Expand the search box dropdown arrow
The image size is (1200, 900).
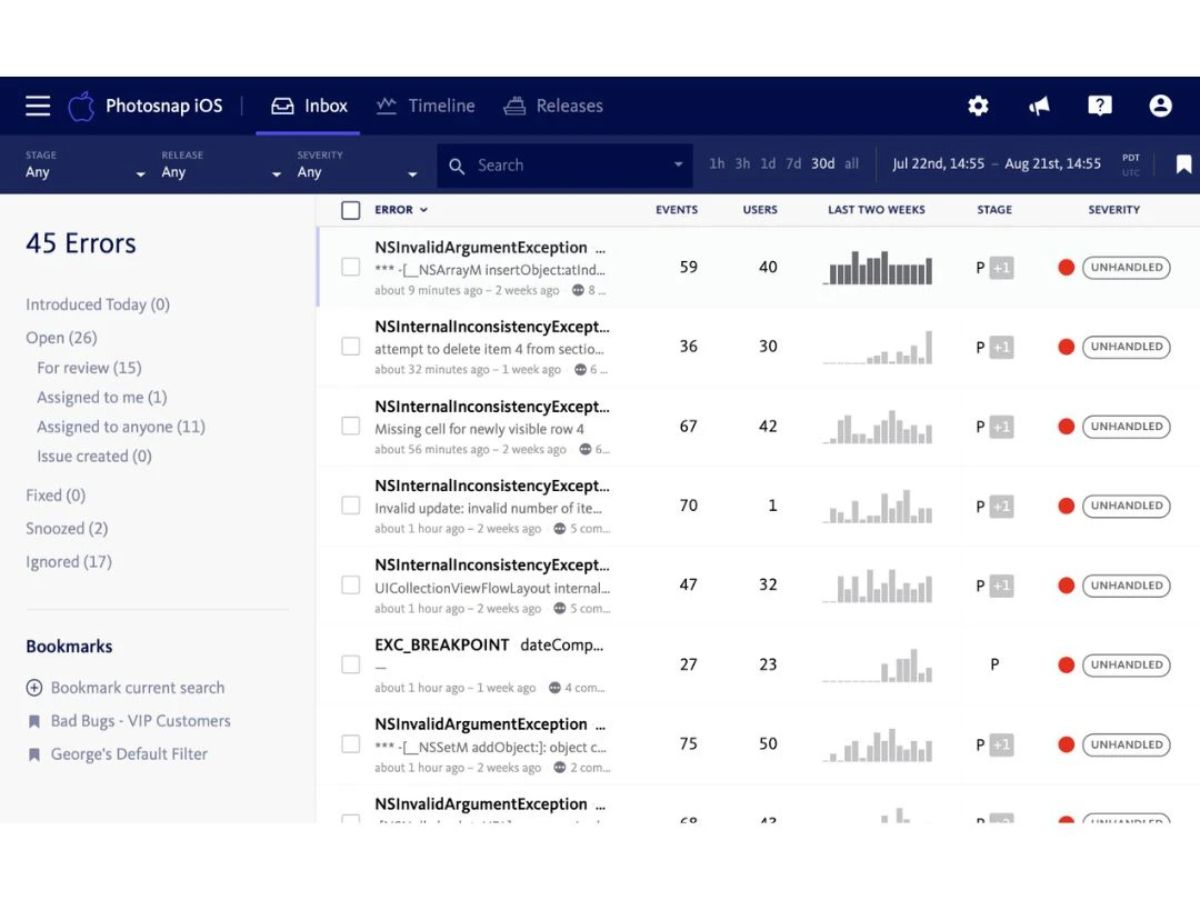click(x=679, y=166)
